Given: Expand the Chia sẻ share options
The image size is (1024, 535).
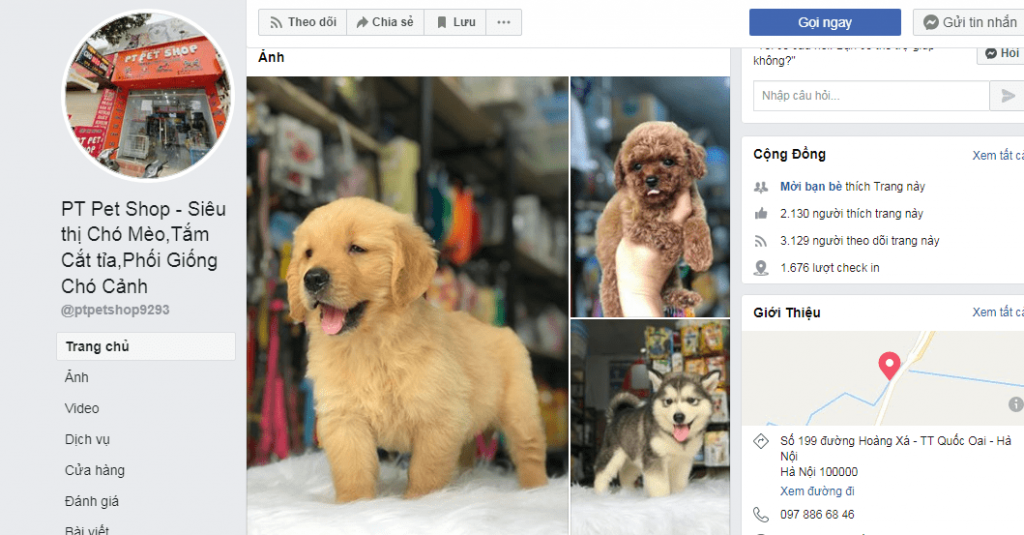Looking at the screenshot, I should tap(385, 22).
